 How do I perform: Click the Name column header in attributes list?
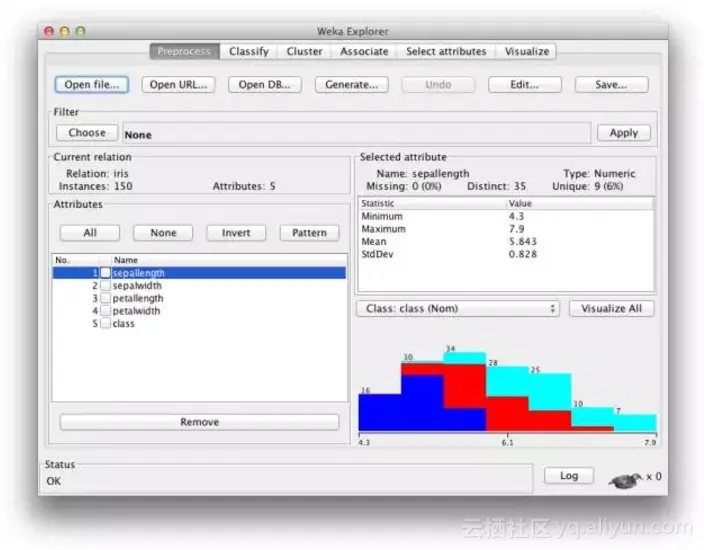click(229, 260)
